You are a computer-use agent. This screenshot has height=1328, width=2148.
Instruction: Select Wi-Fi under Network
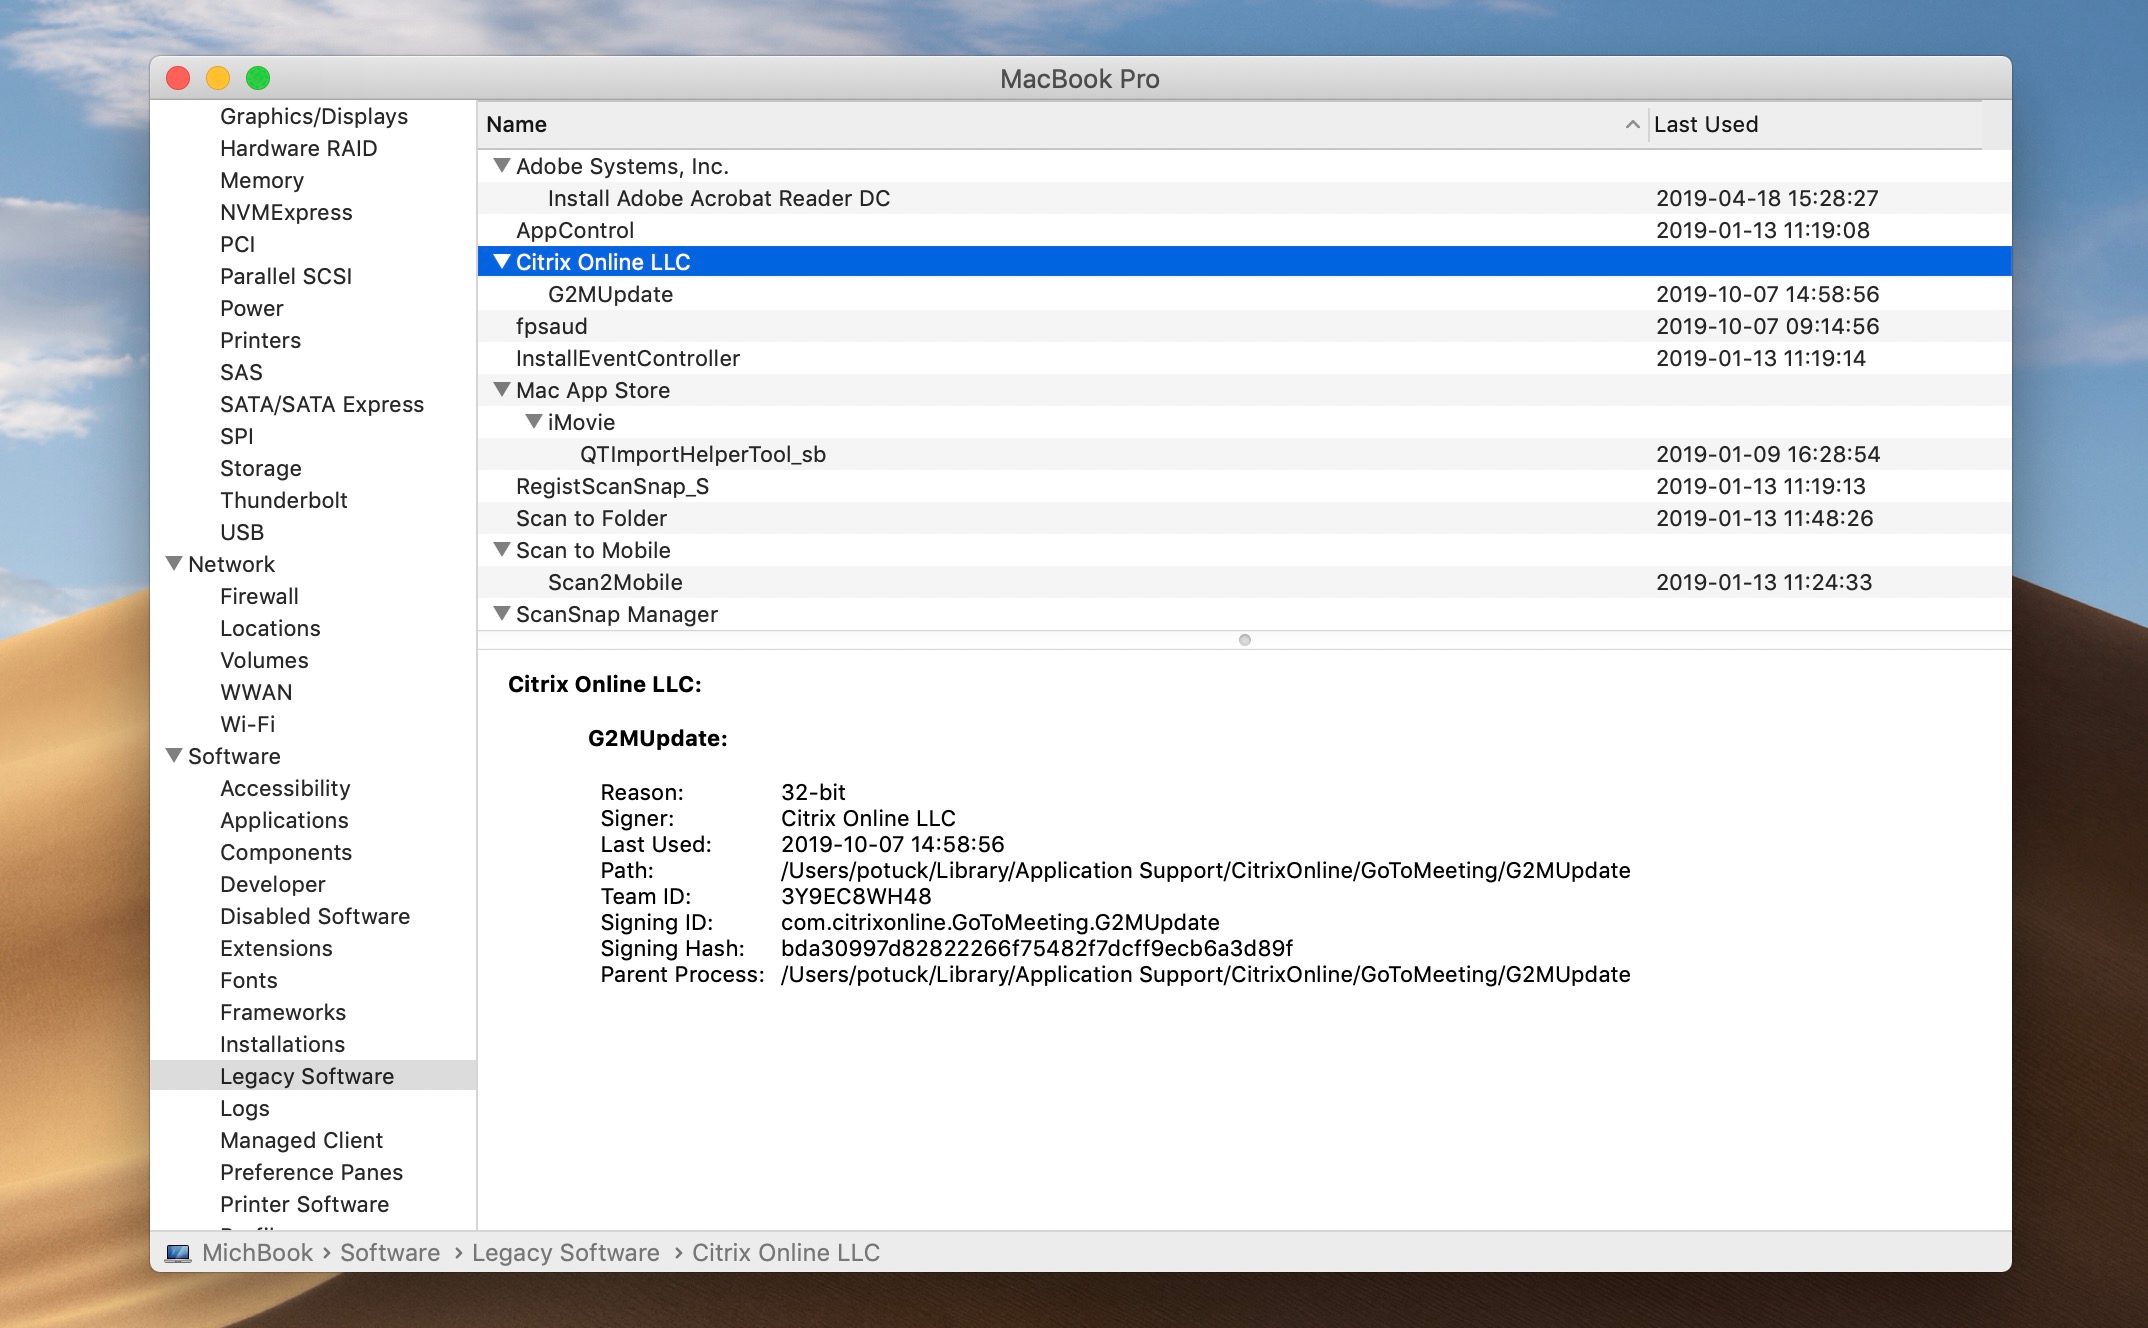tap(247, 724)
